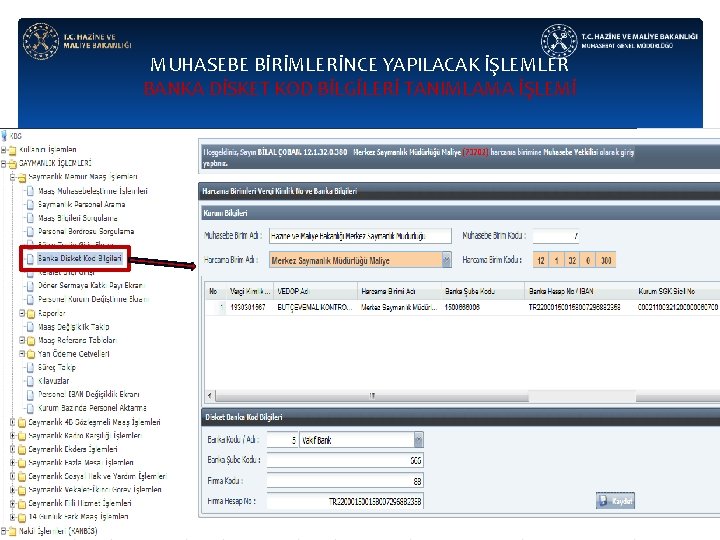Collapse Saymanlık Memur Maaş İşlemleri node
The height and width of the screenshot is (540, 720).
click(13, 176)
